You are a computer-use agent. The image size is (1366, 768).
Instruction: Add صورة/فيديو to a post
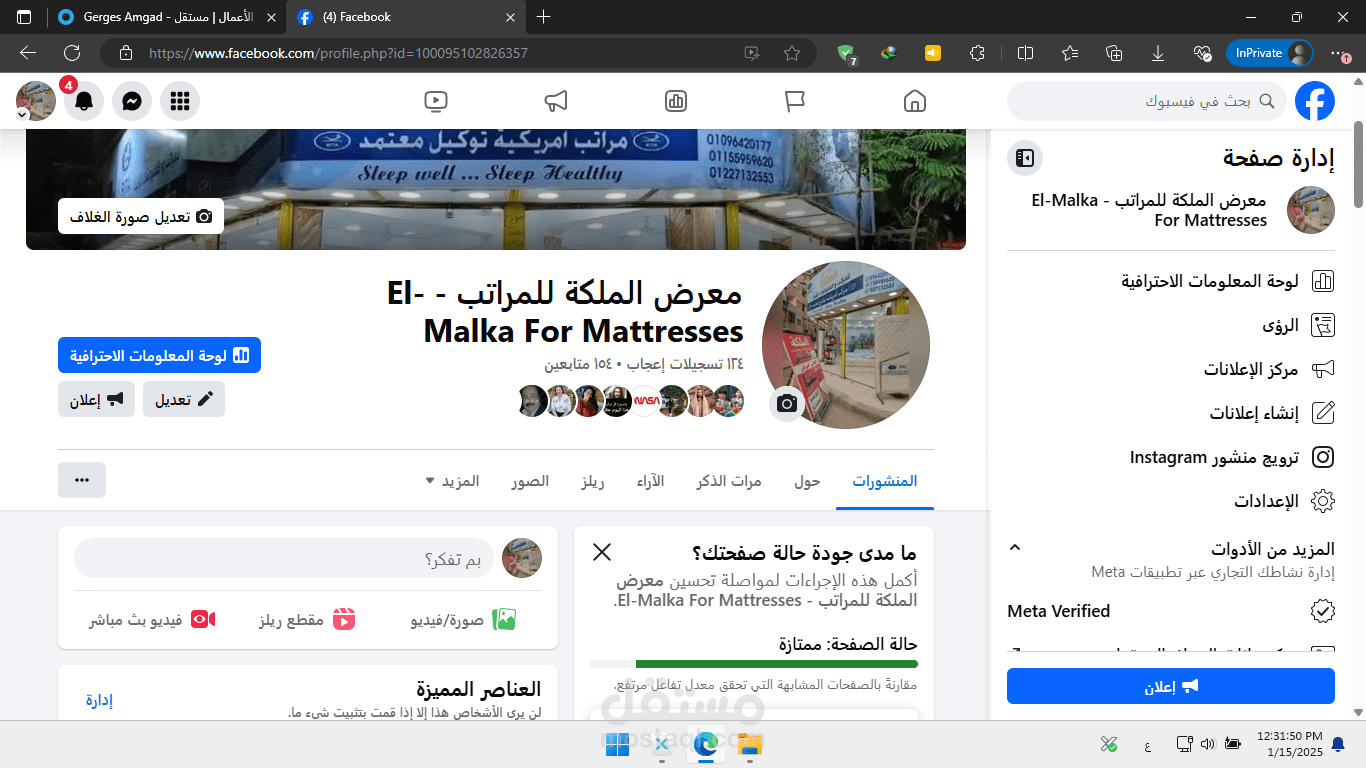pyautogui.click(x=463, y=620)
